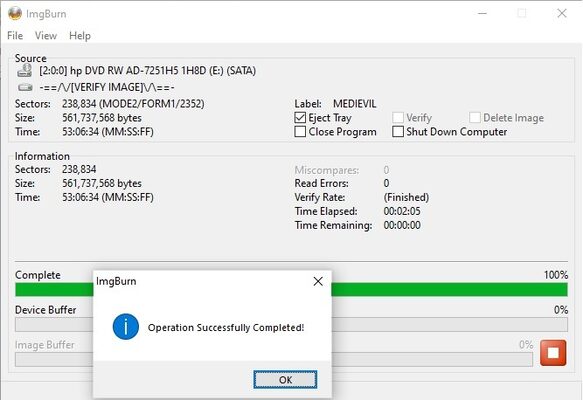Click the ImgBurn flame logo icon

pos(15,13)
